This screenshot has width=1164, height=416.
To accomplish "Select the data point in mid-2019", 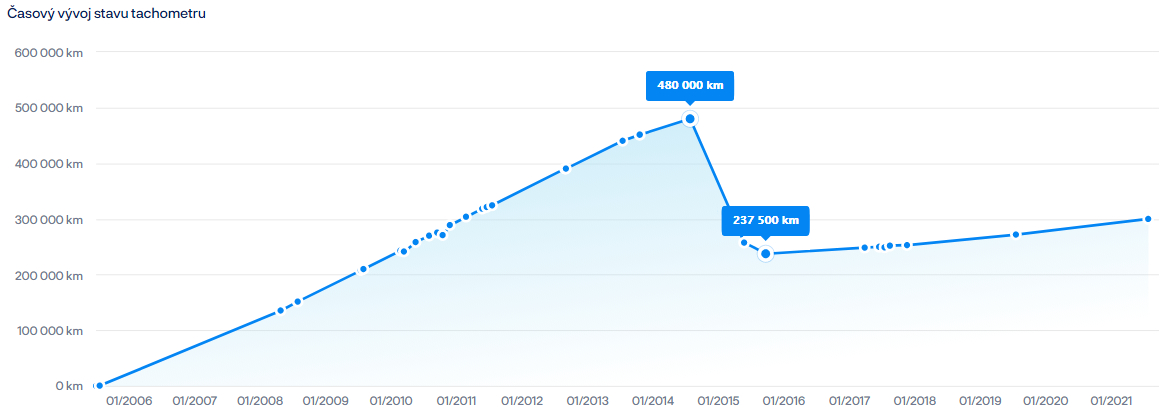I will click(1016, 235).
